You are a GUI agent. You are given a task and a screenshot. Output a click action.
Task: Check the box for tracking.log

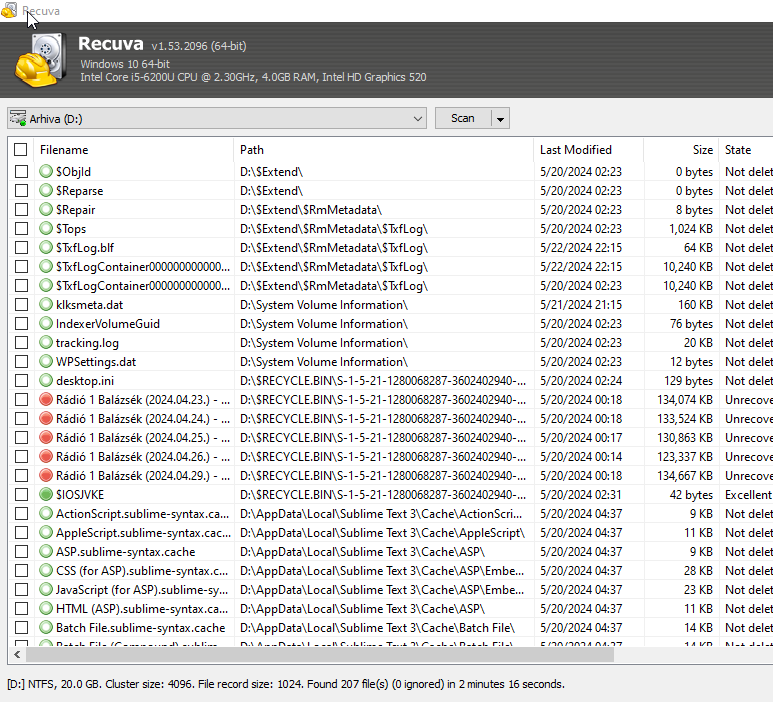click(21, 342)
